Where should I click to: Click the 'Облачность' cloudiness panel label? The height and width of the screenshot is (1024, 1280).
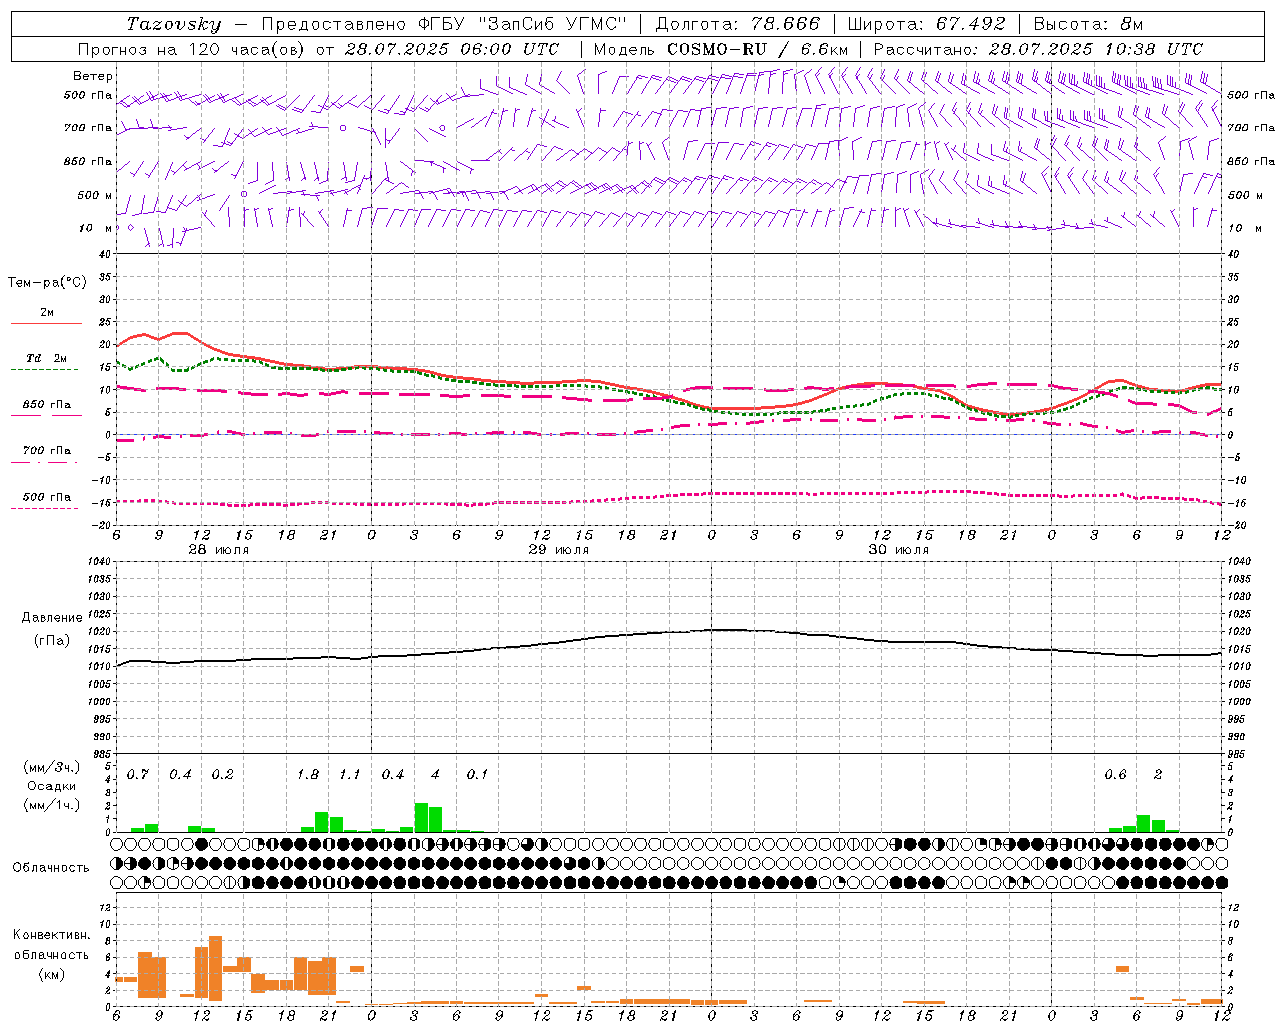[x=51, y=868]
